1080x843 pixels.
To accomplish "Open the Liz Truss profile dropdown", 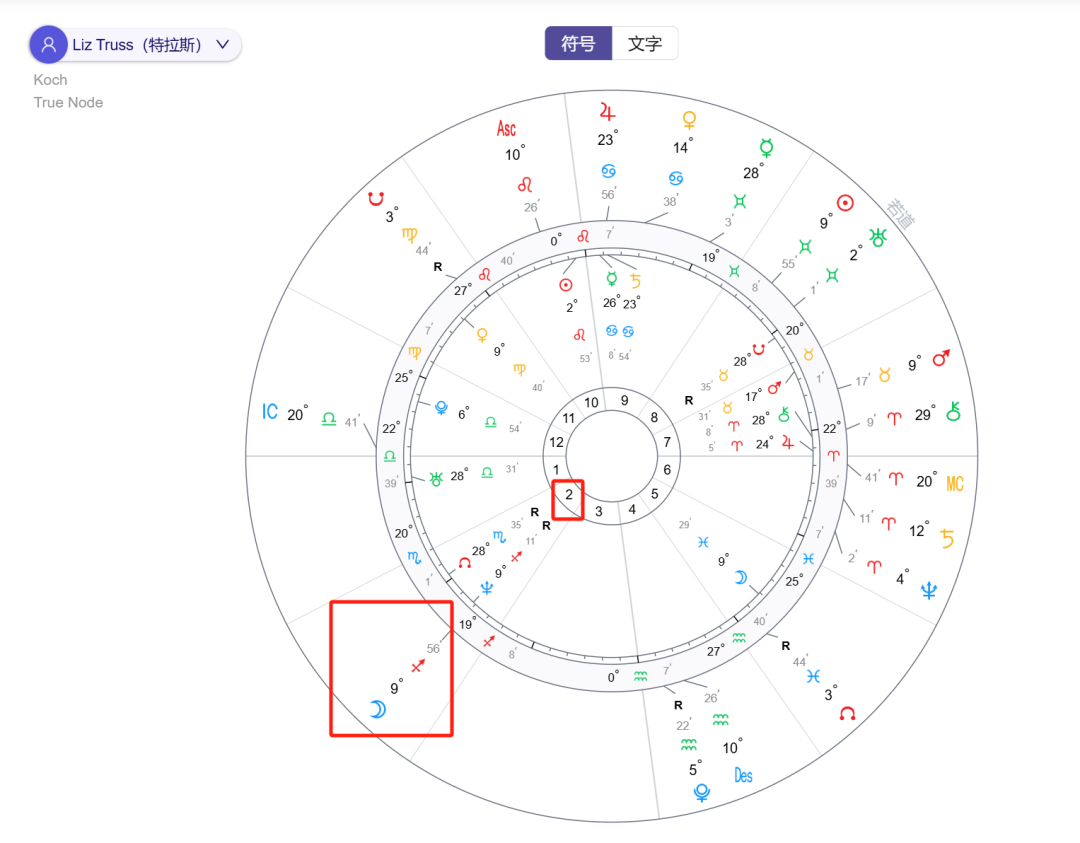I will pyautogui.click(x=136, y=45).
